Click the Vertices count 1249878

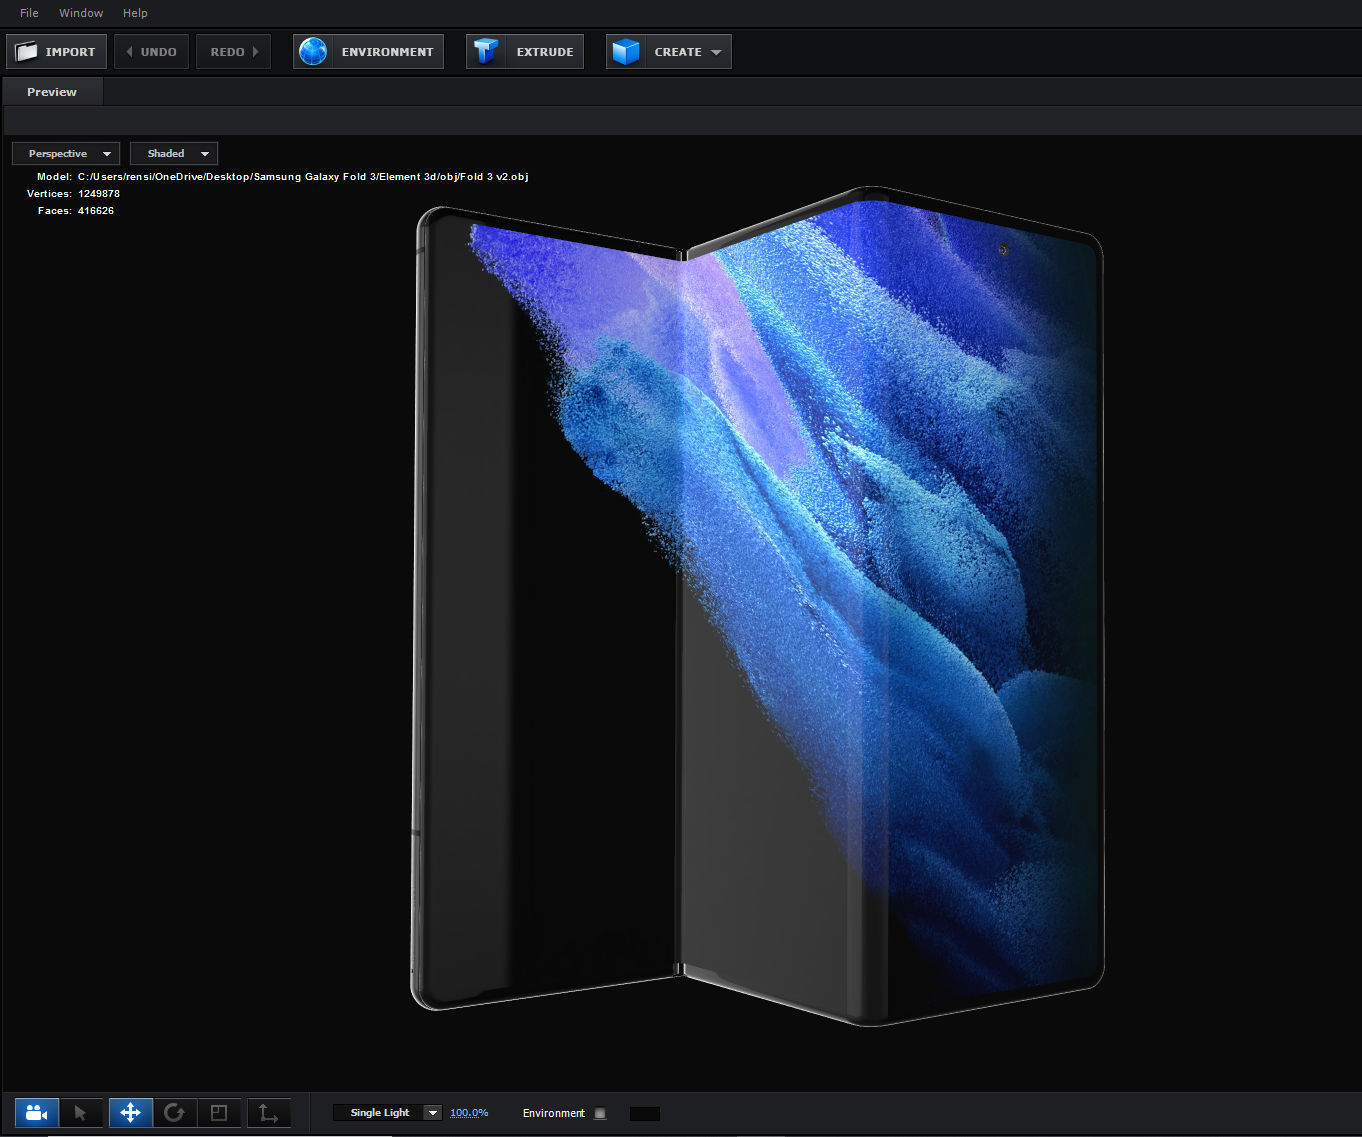click(x=99, y=194)
